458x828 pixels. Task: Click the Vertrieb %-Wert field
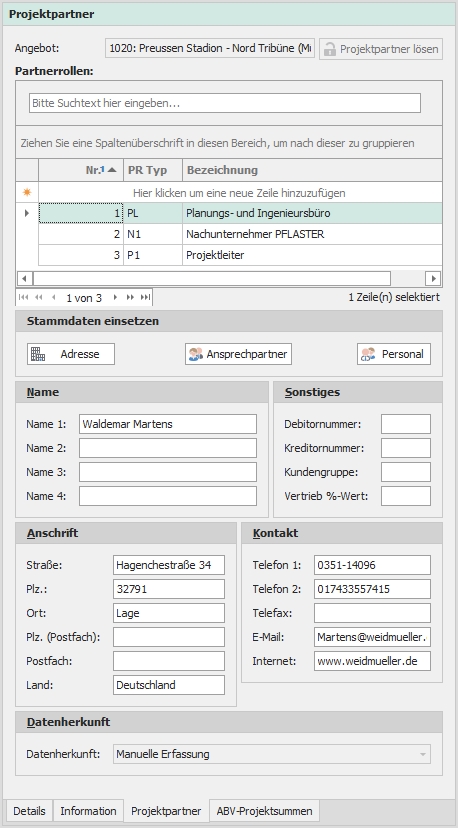[x=406, y=496]
